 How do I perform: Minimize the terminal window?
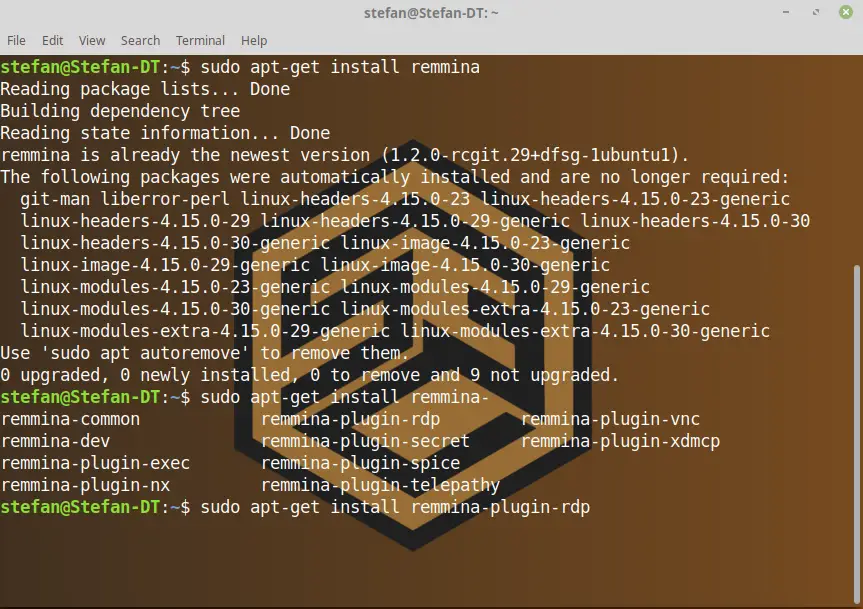pyautogui.click(x=786, y=12)
